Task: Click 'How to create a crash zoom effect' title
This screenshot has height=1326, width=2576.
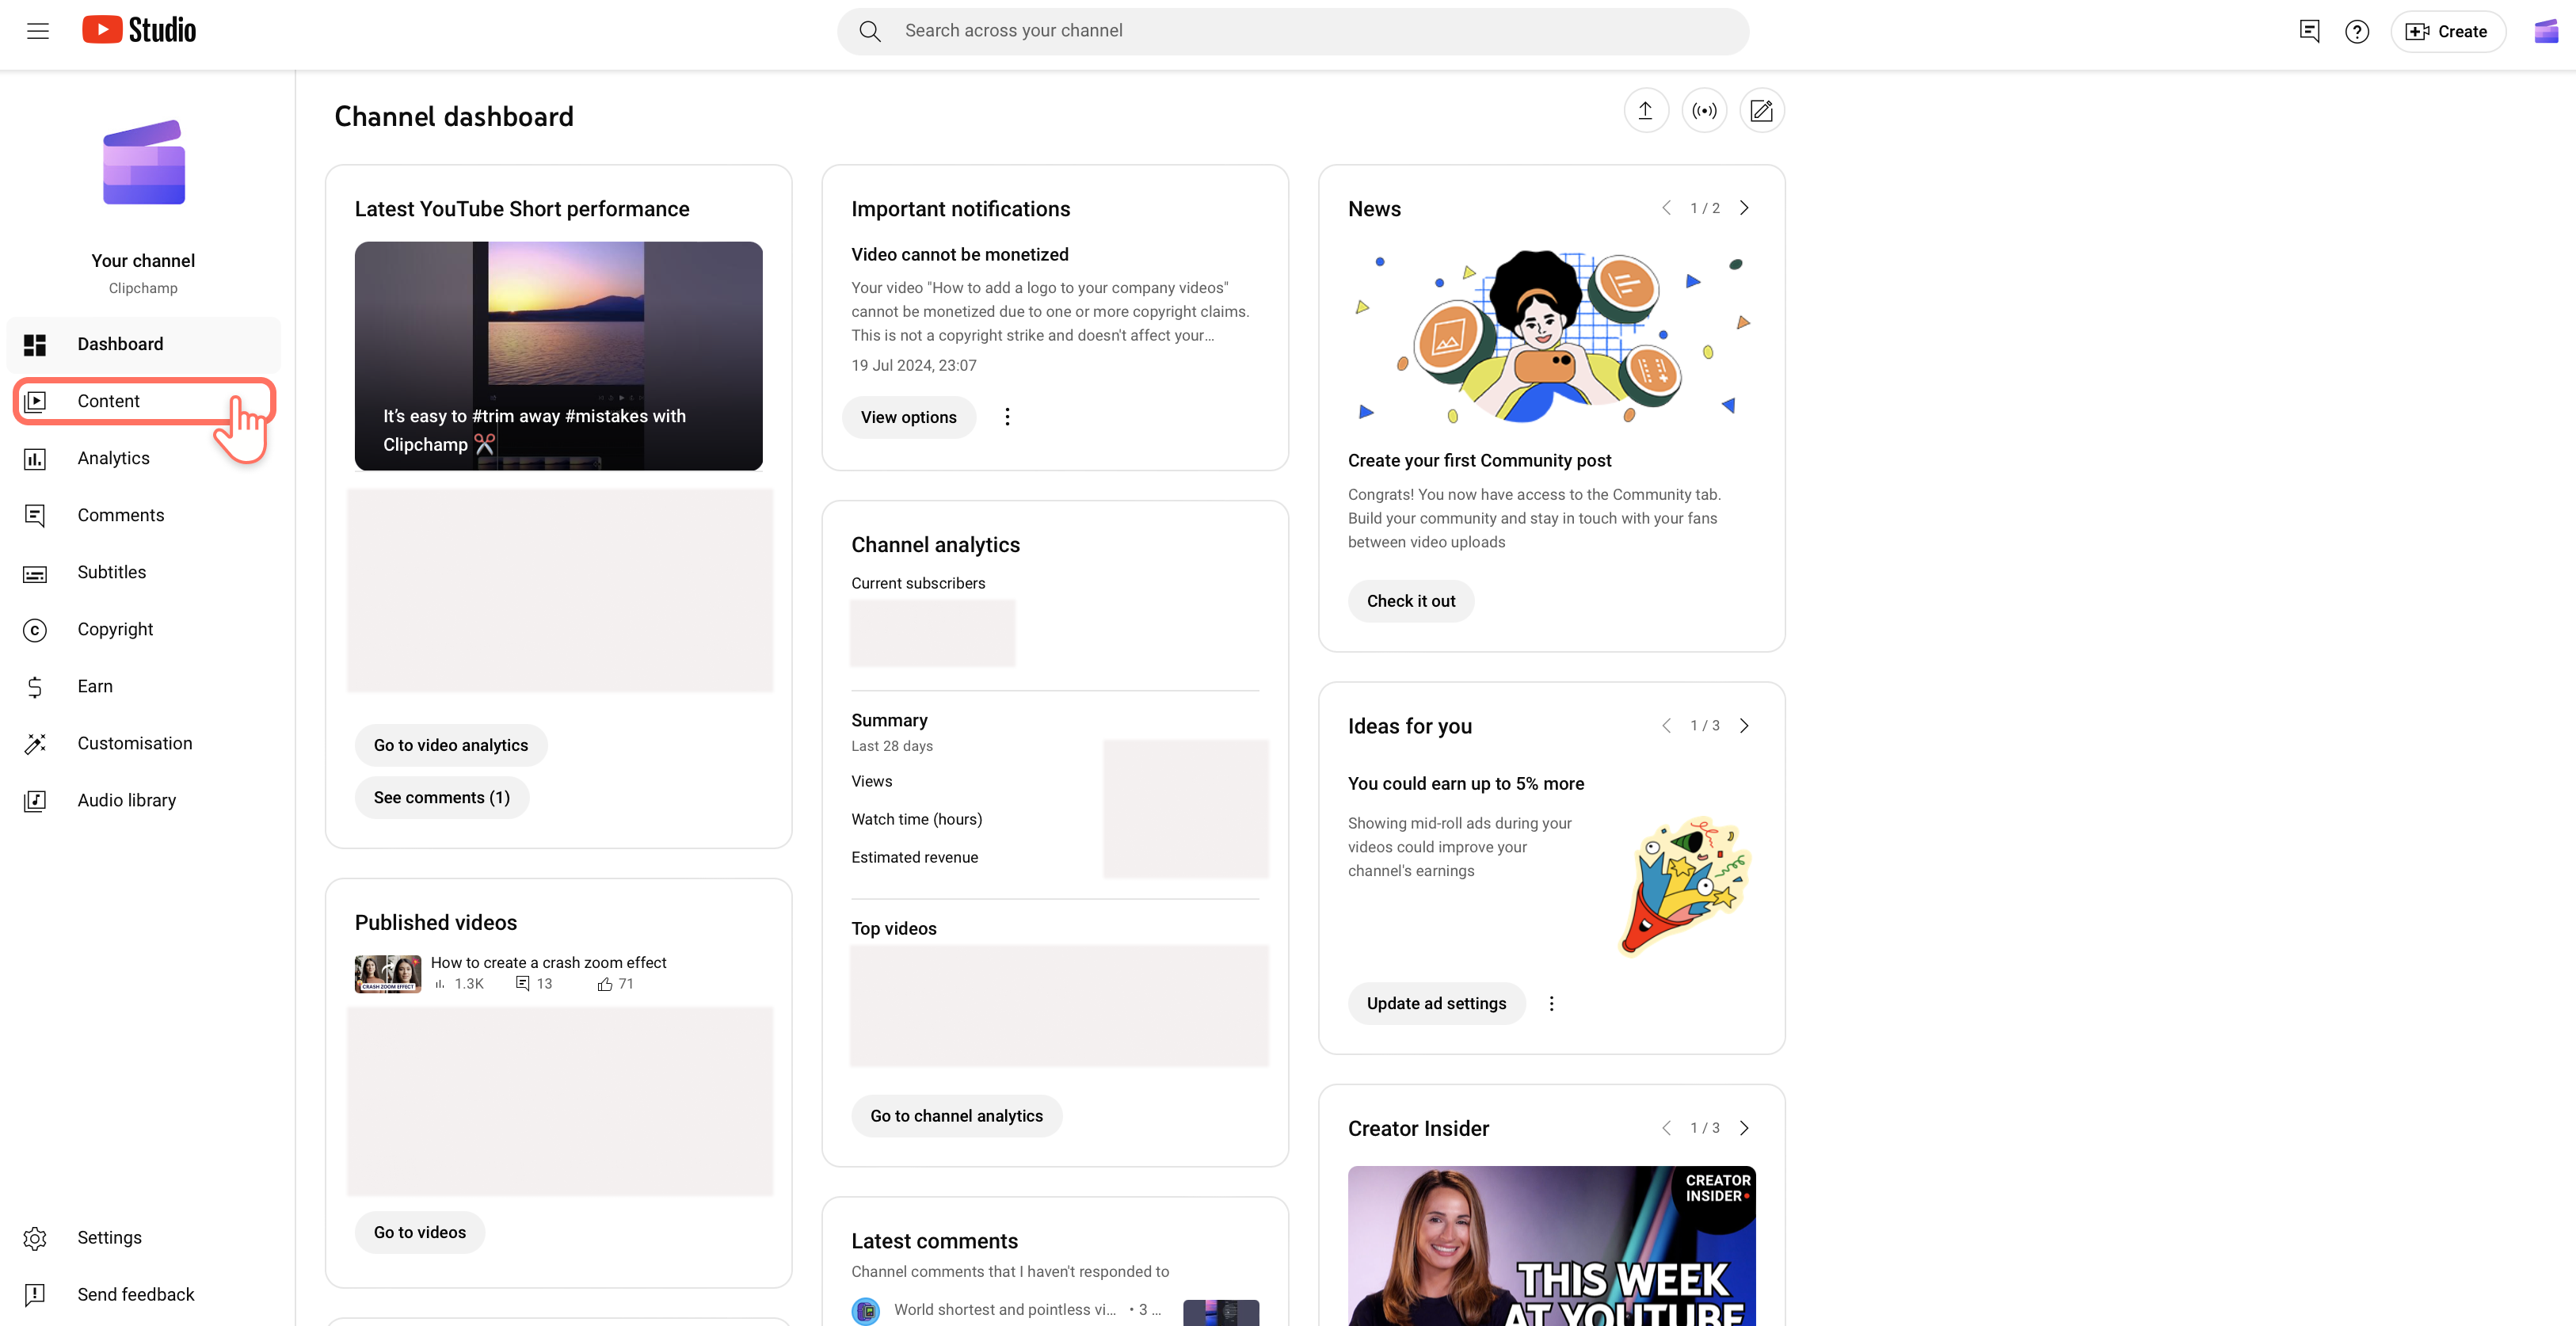Action: 548,962
